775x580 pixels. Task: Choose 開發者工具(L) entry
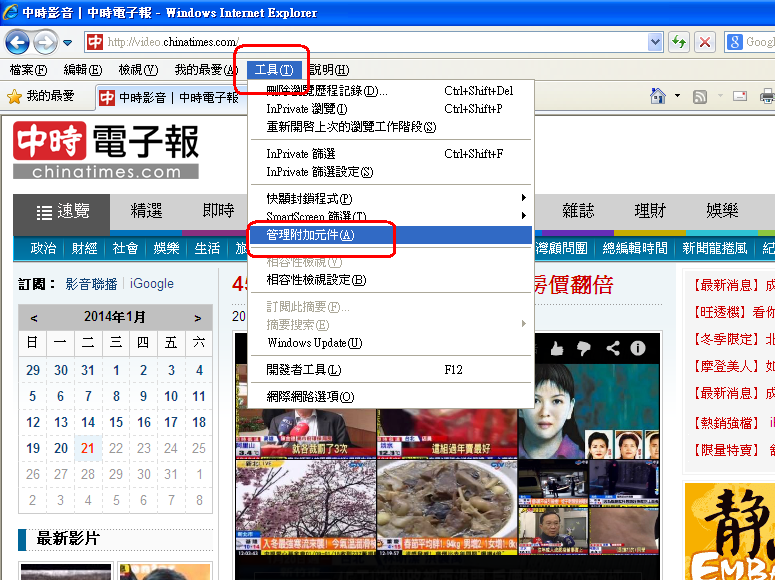click(390, 369)
